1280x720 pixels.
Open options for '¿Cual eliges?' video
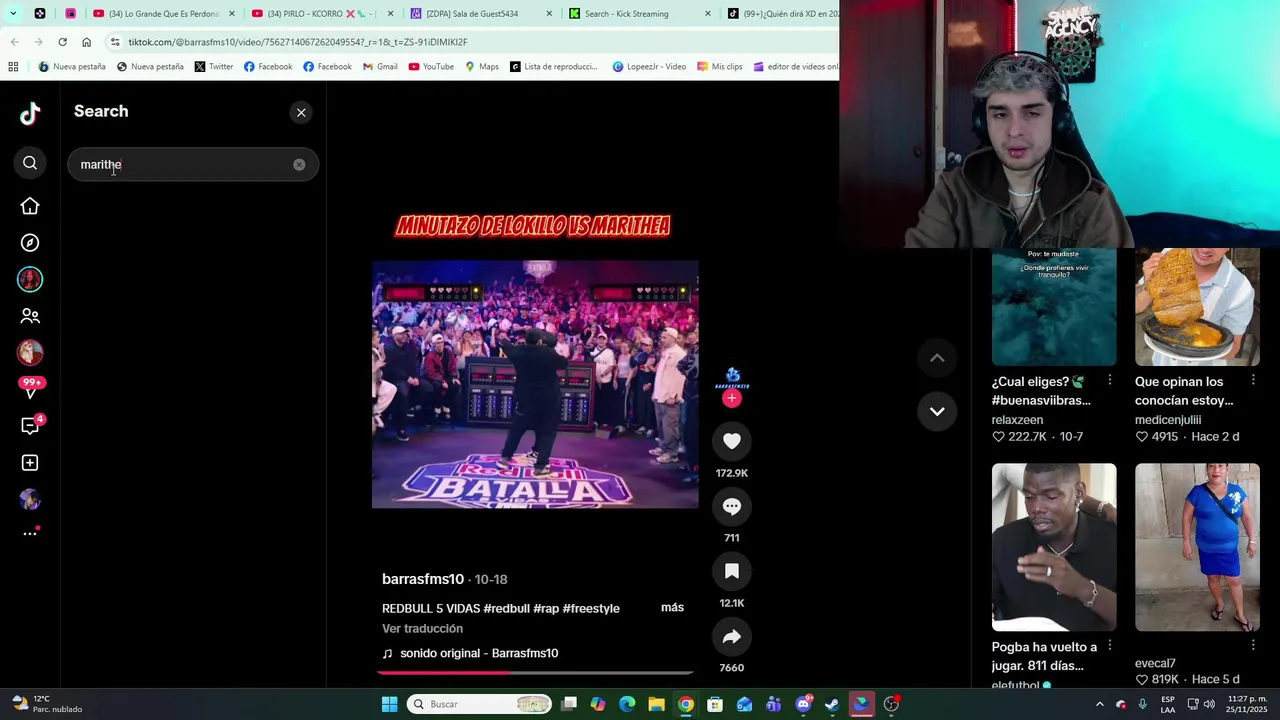click(x=1110, y=381)
